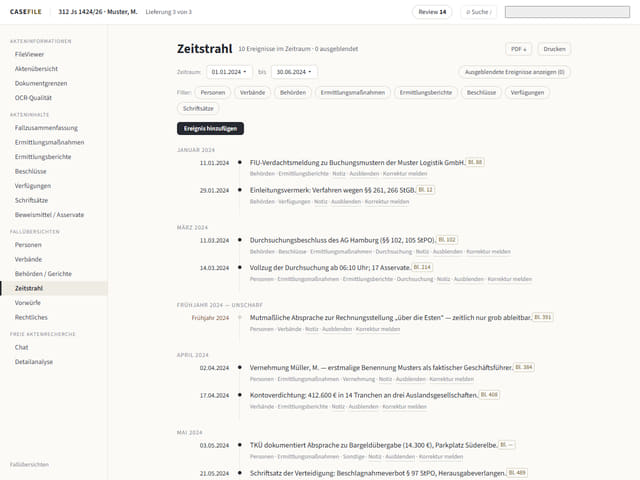The height and width of the screenshot is (480, 640).
Task: Show hidden events via Ausgeblendete Ereignisse anzeigen
Action: click(514, 72)
